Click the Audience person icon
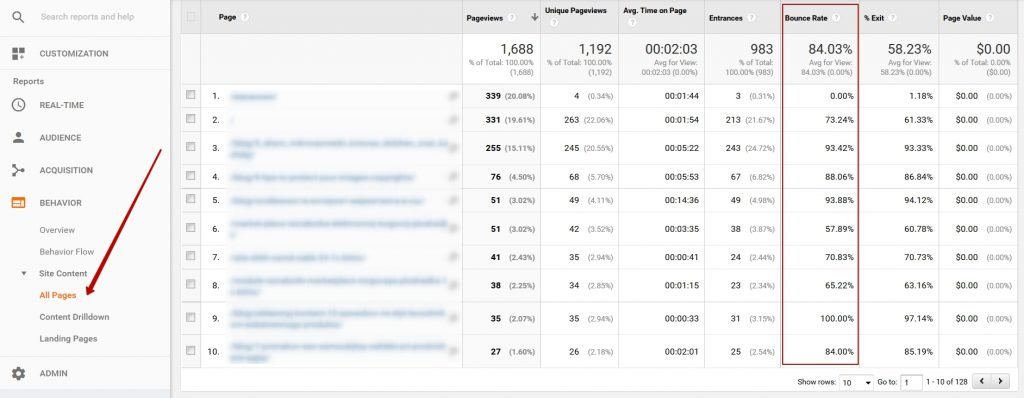Screen dimensions: 1024x398 pyautogui.click(x=18, y=137)
